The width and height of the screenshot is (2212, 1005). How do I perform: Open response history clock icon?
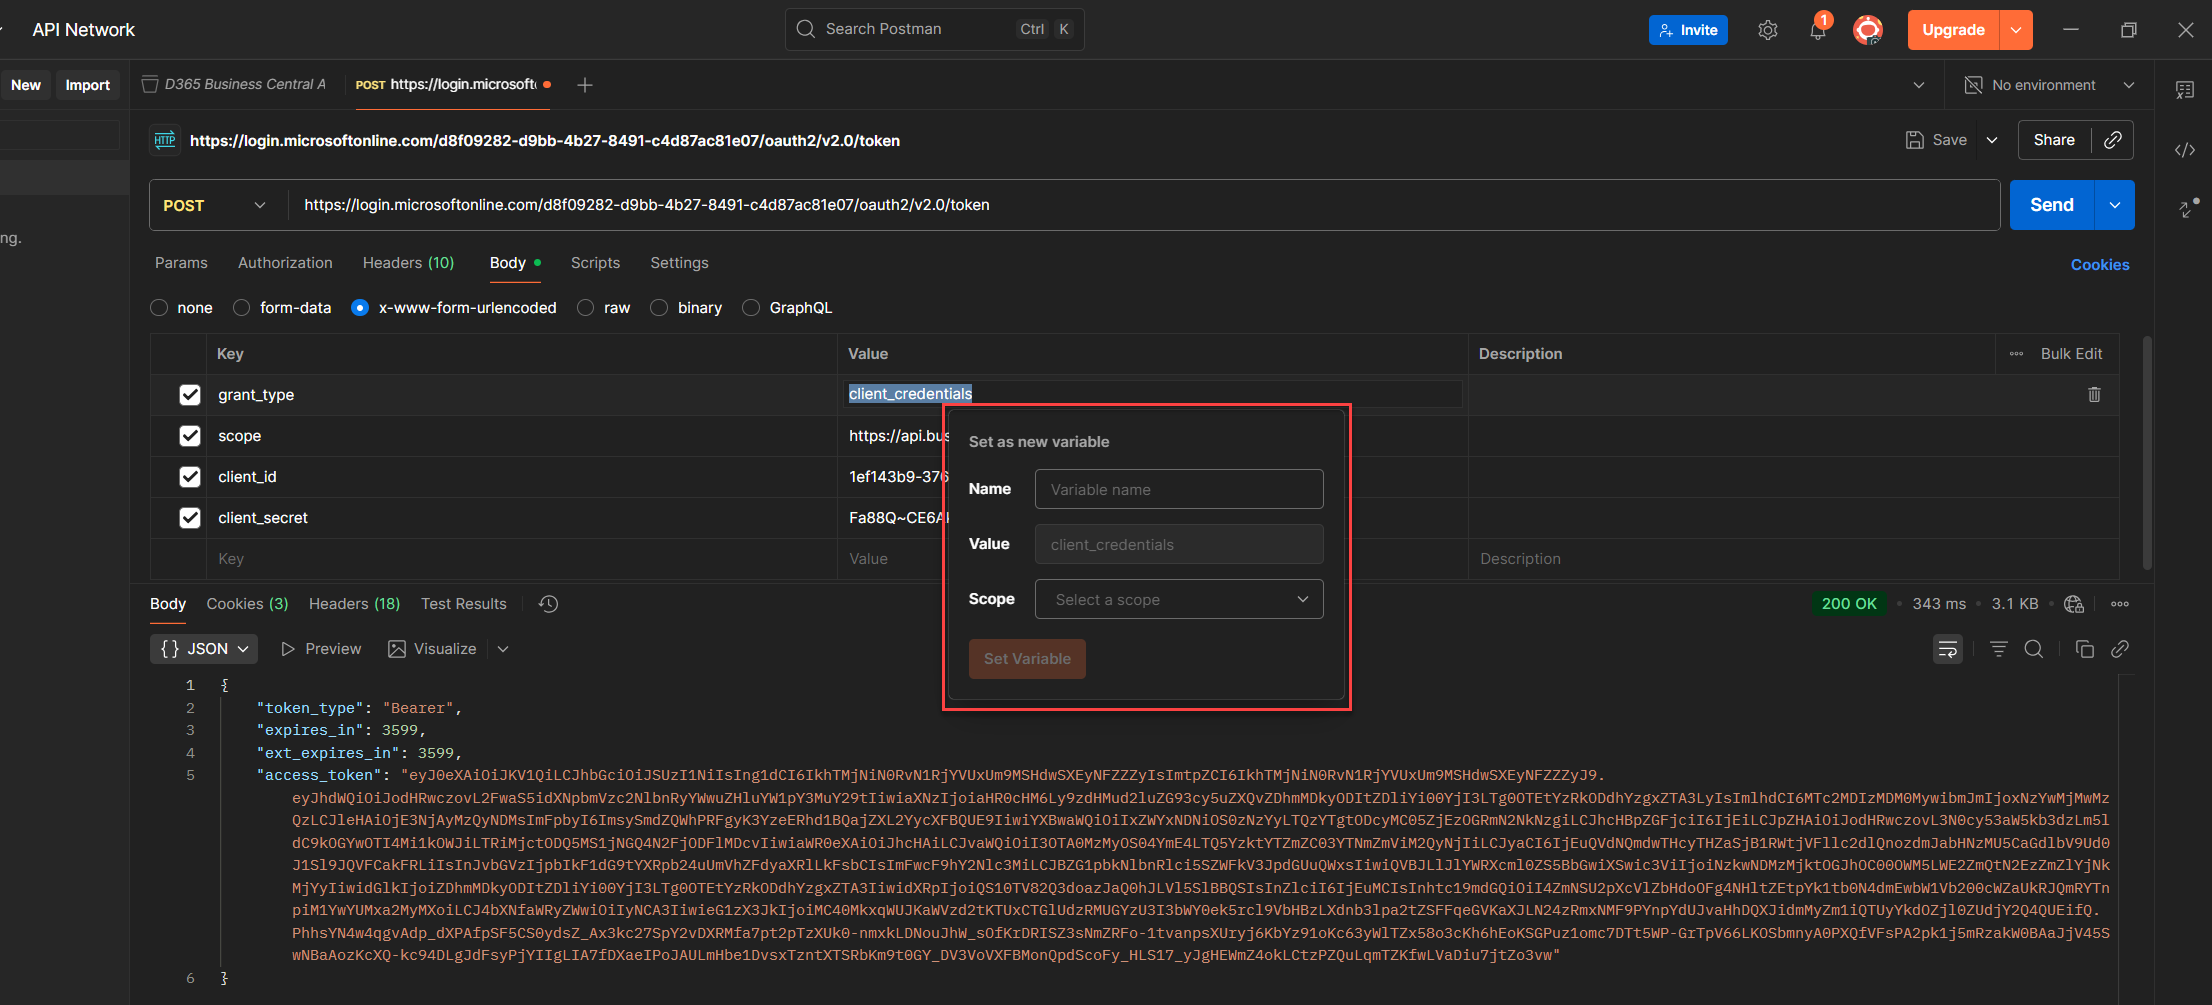point(548,604)
